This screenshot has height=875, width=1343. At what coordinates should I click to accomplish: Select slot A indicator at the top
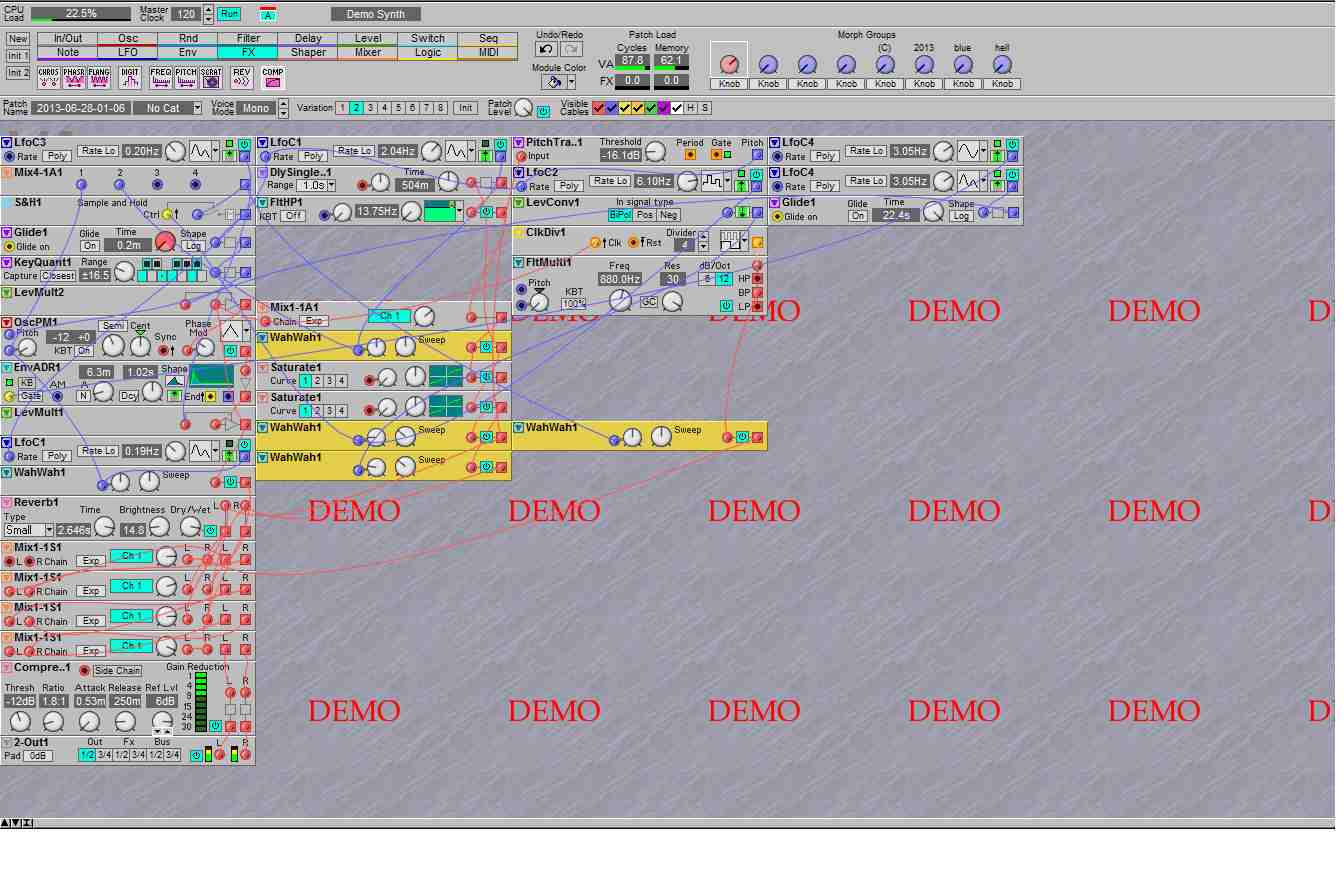268,14
